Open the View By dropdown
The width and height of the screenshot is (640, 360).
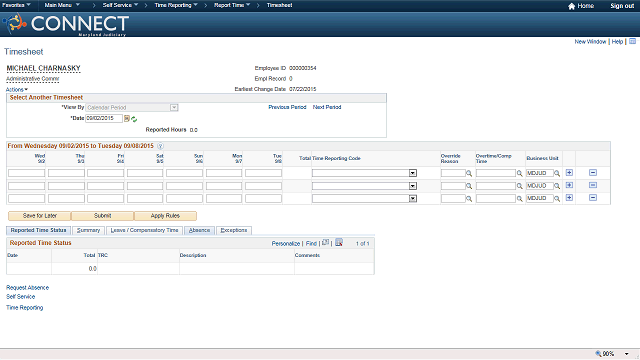(174, 107)
